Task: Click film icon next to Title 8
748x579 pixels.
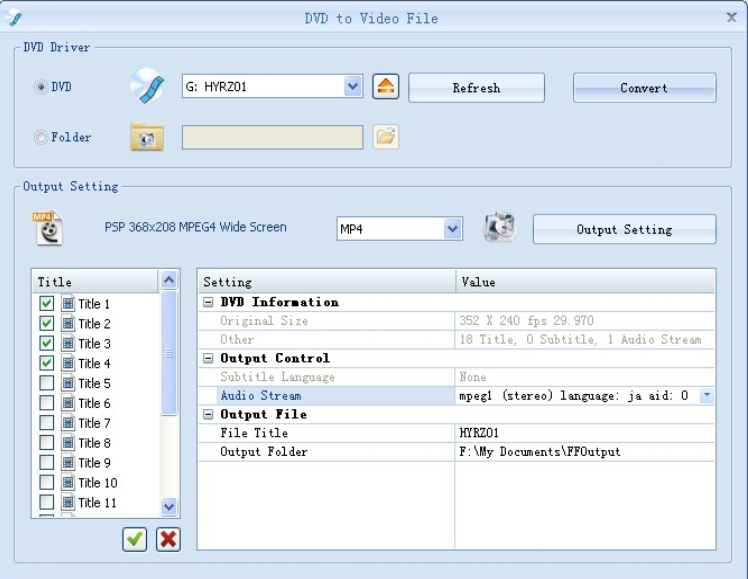Action: (68, 443)
